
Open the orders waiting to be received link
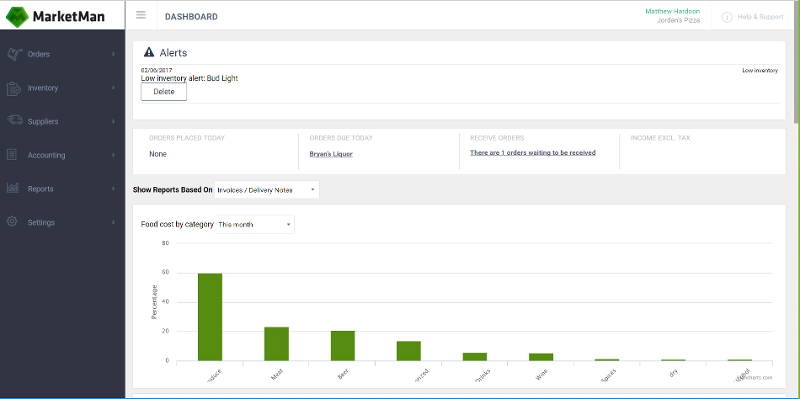tap(533, 153)
